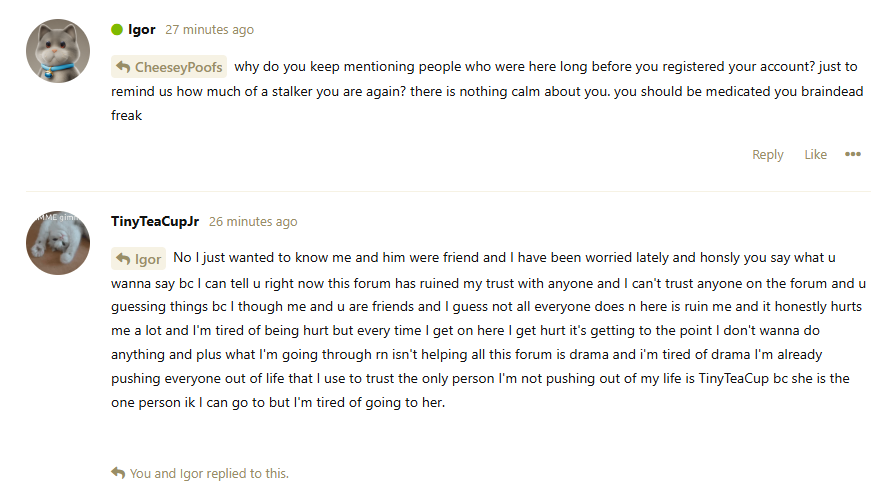This screenshot has width=886, height=500.
Task: Click the reply arrow icon beside "You and Igor"
Action: coord(118,473)
